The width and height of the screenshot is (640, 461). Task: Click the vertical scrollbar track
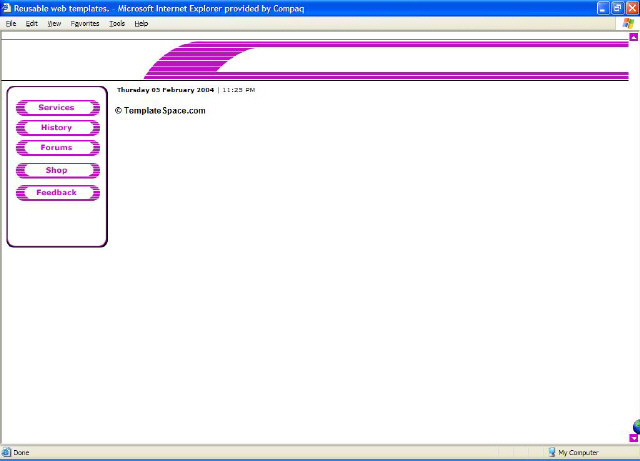click(x=634, y=230)
